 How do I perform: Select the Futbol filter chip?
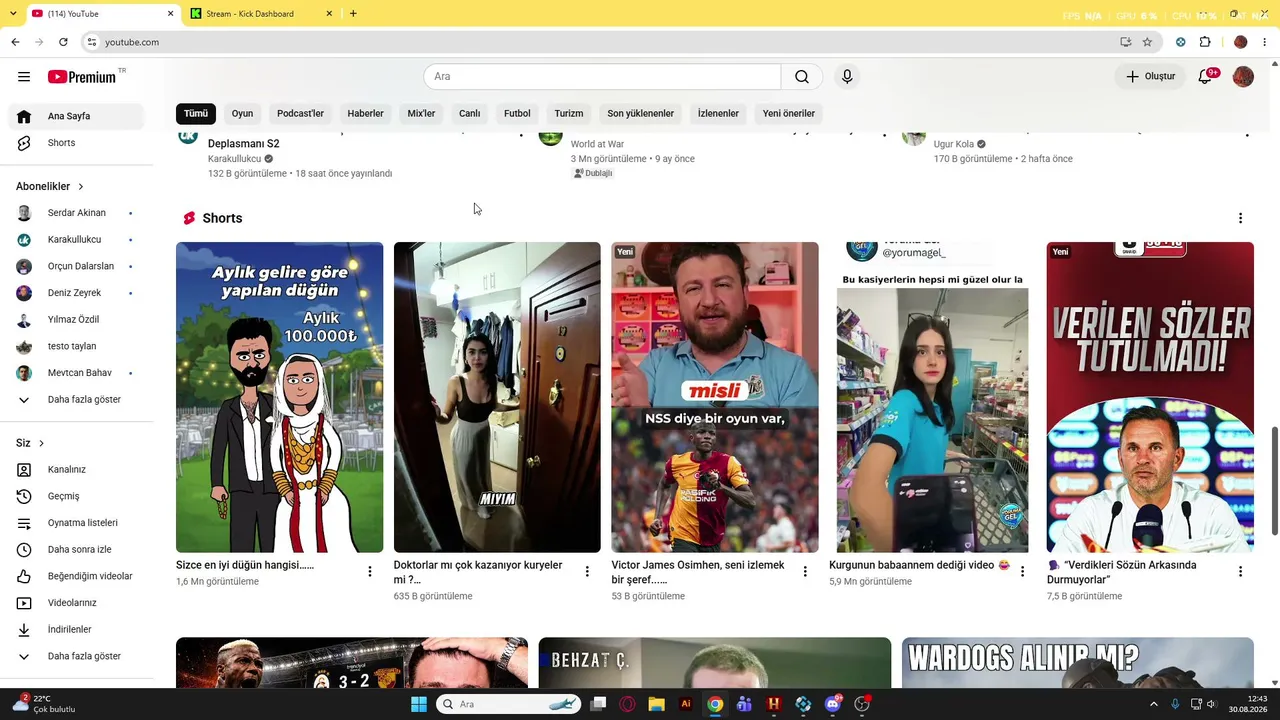pos(517,114)
